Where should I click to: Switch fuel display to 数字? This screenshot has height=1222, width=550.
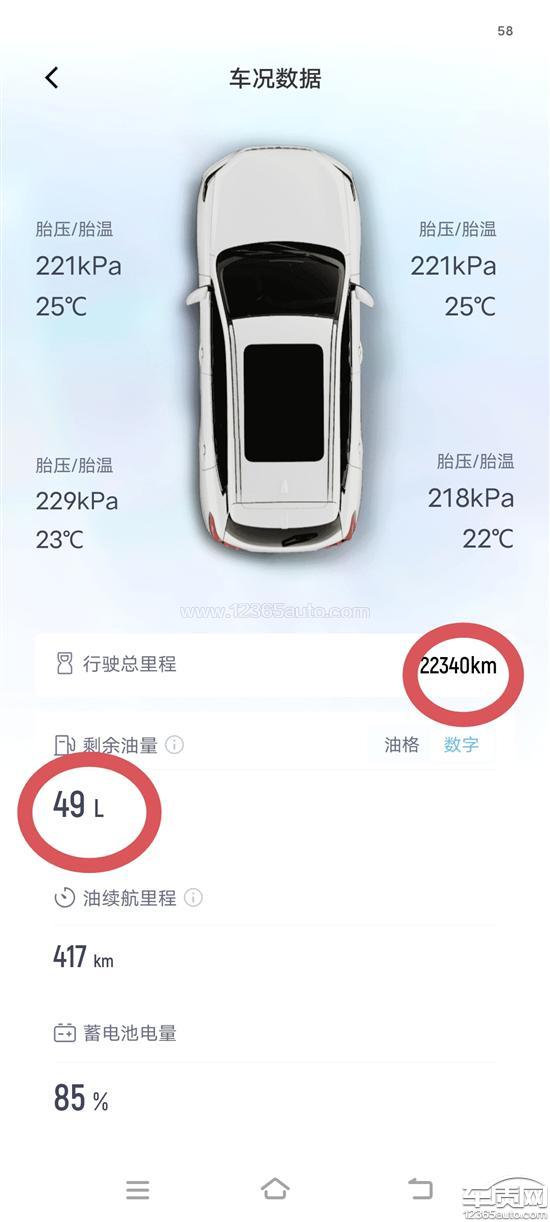coord(461,745)
